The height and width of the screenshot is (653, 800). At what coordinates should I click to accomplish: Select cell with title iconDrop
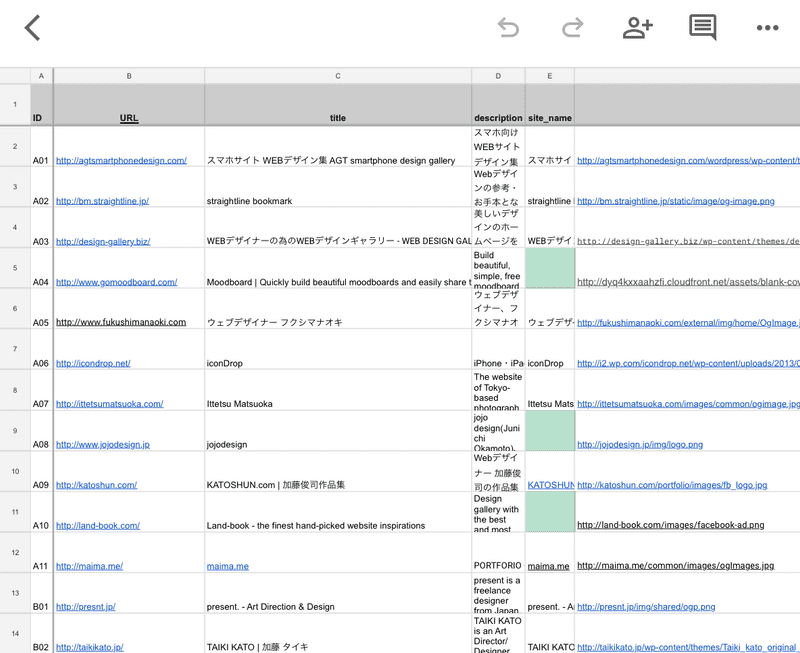pyautogui.click(x=338, y=349)
